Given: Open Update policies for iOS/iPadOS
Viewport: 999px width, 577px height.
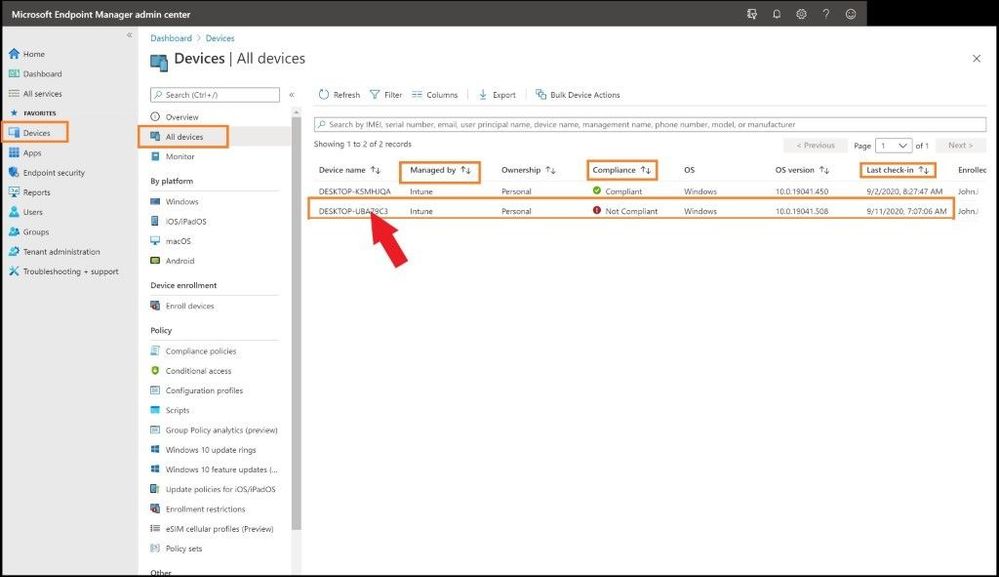Looking at the screenshot, I should point(213,490).
